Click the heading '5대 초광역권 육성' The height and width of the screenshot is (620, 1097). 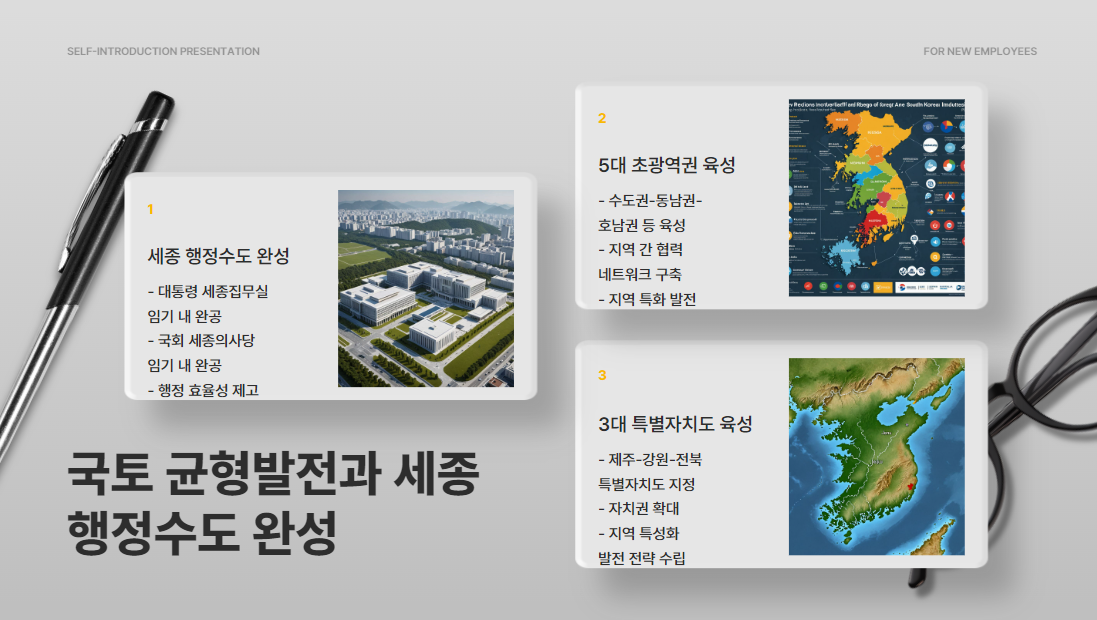coord(667,164)
